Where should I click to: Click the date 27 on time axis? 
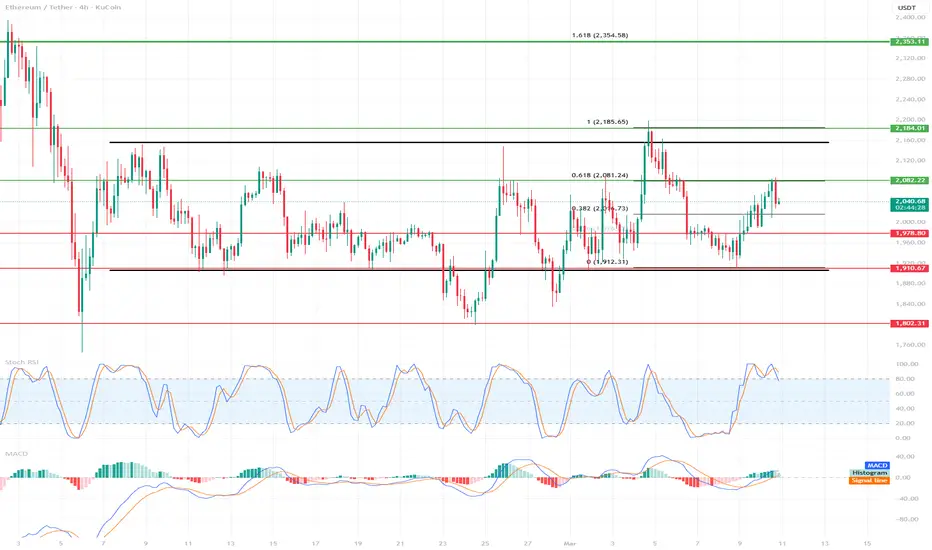tap(528, 543)
